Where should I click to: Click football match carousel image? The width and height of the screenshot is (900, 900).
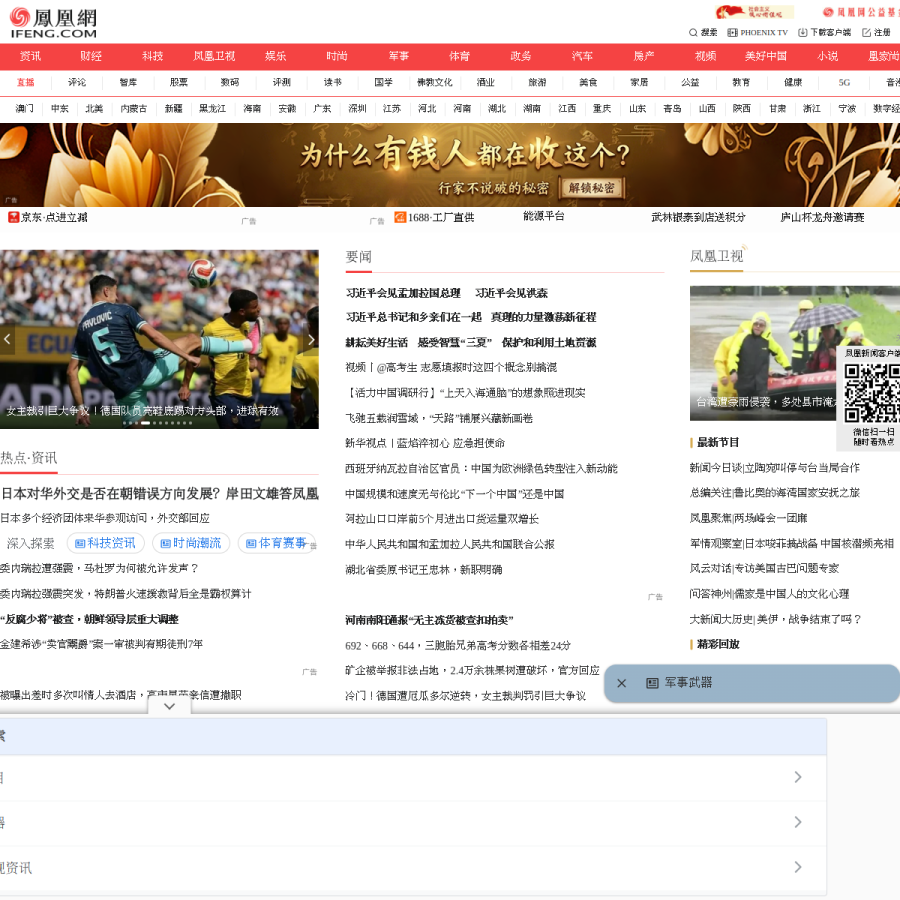click(159, 339)
